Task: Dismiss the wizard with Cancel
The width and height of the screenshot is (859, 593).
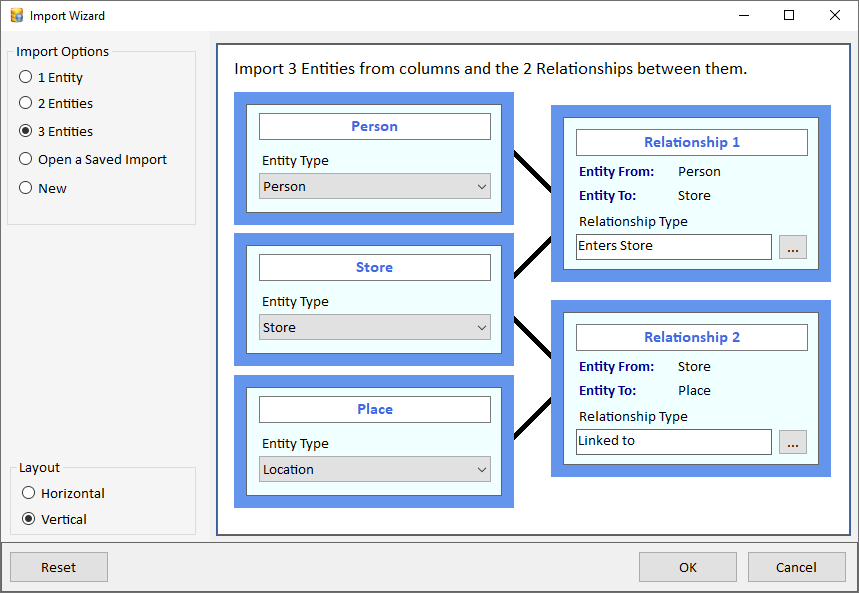Action: [x=796, y=567]
